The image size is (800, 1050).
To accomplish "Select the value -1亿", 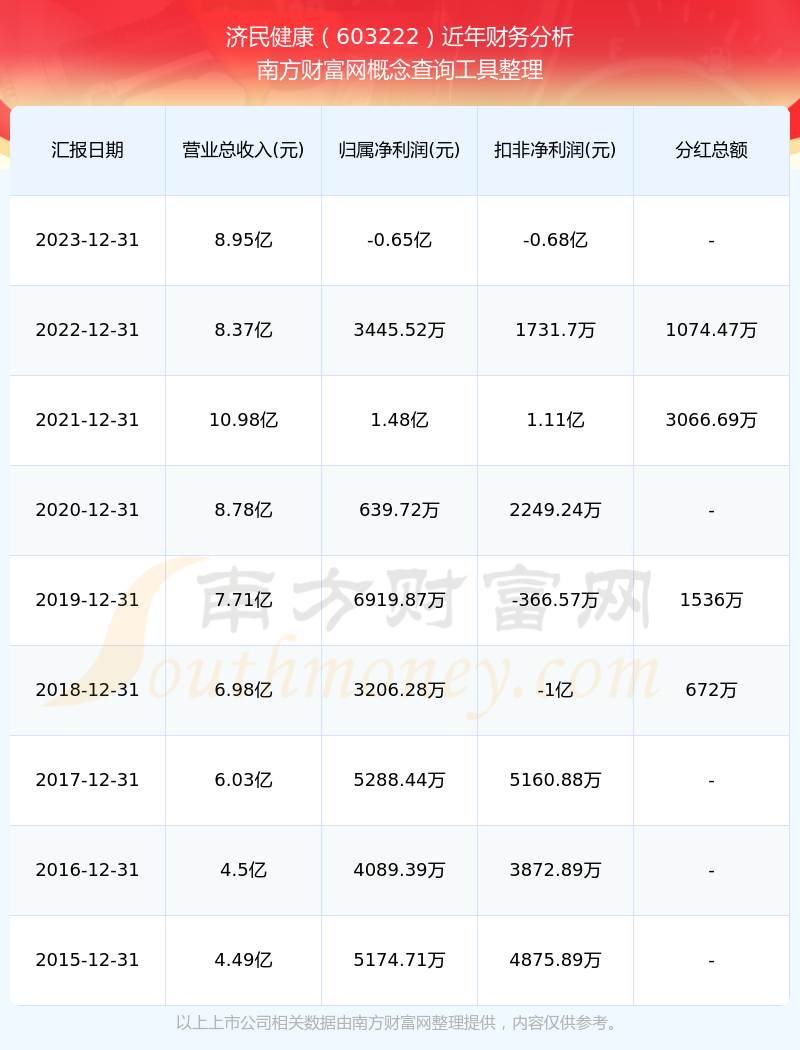I will [x=556, y=690].
